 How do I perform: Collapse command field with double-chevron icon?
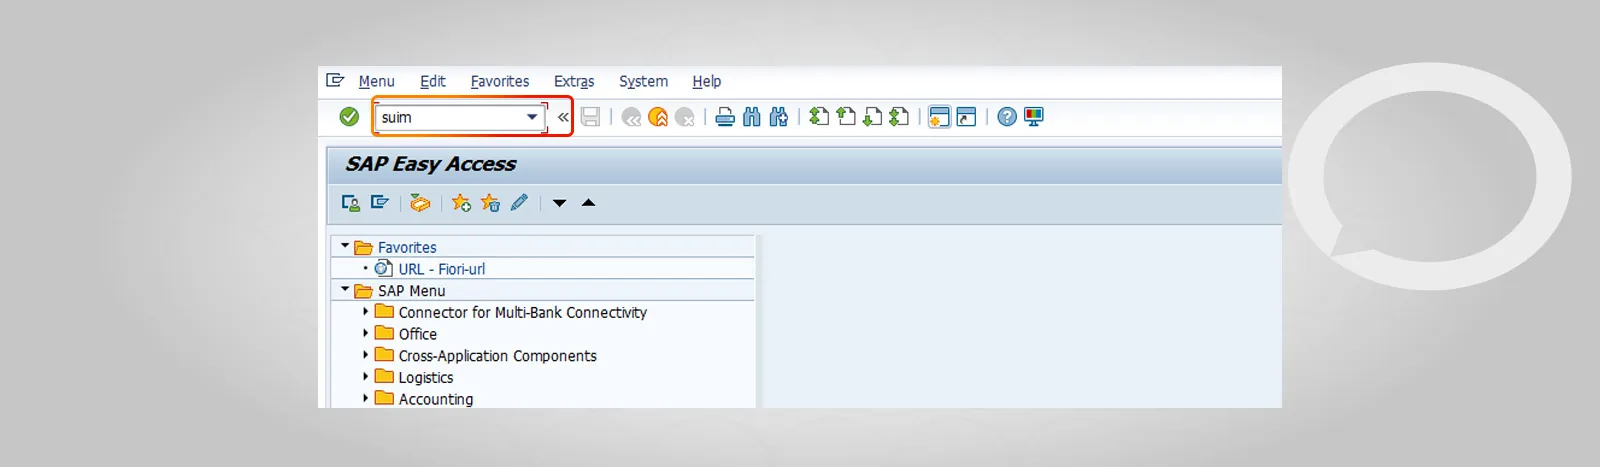coord(563,117)
